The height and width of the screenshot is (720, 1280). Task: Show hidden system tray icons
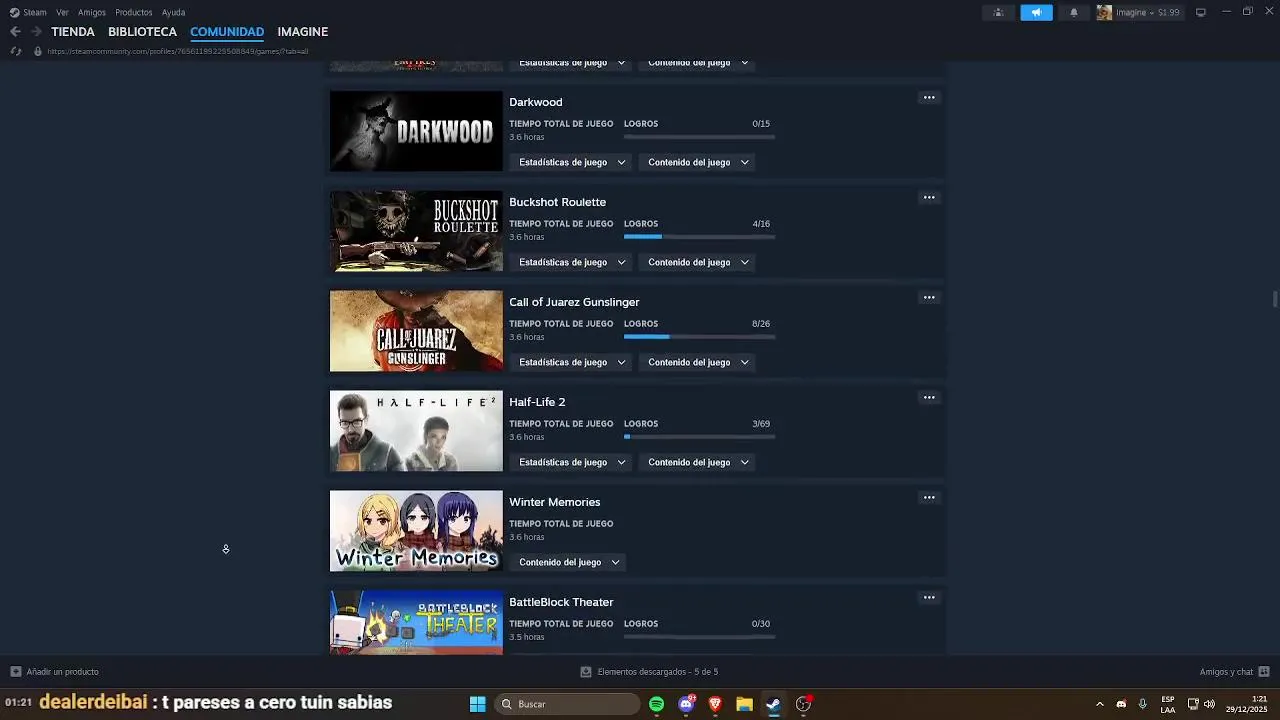[1099, 704]
